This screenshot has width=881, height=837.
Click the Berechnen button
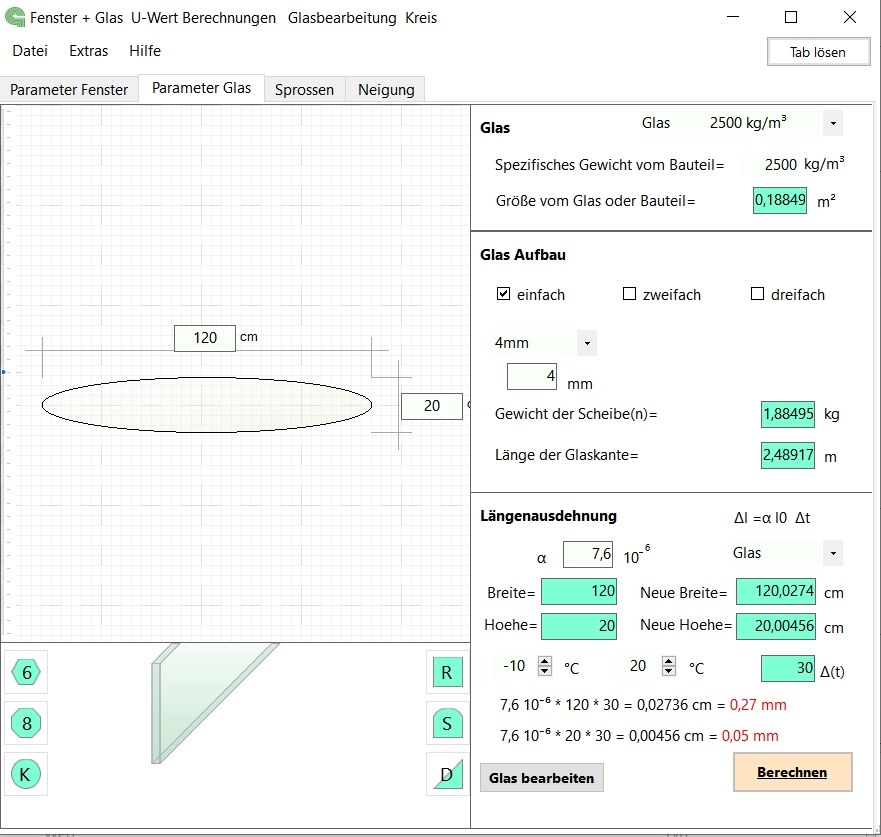point(792,772)
